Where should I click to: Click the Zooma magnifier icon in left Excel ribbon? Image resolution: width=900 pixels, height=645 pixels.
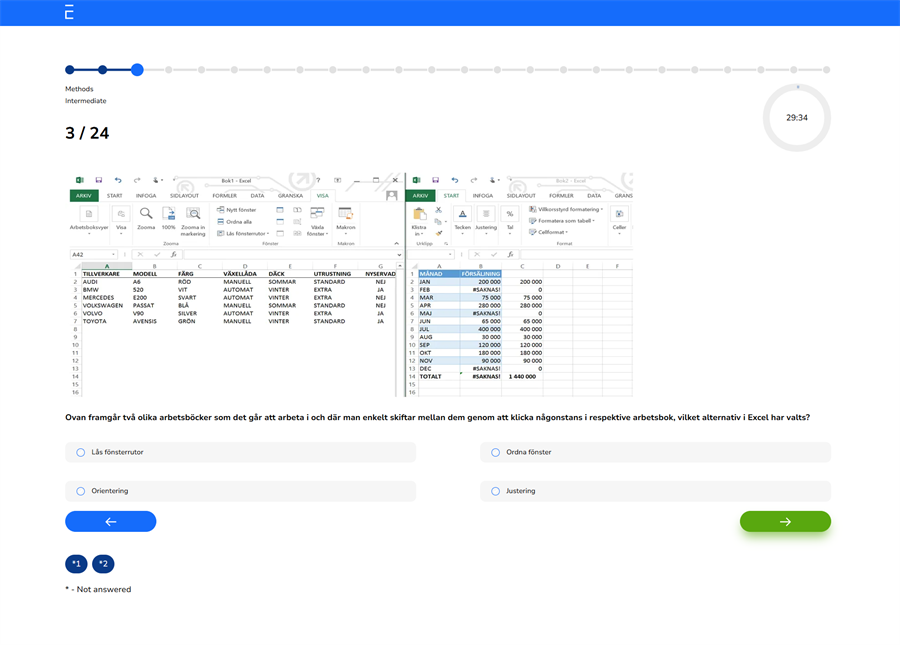[x=146, y=214]
